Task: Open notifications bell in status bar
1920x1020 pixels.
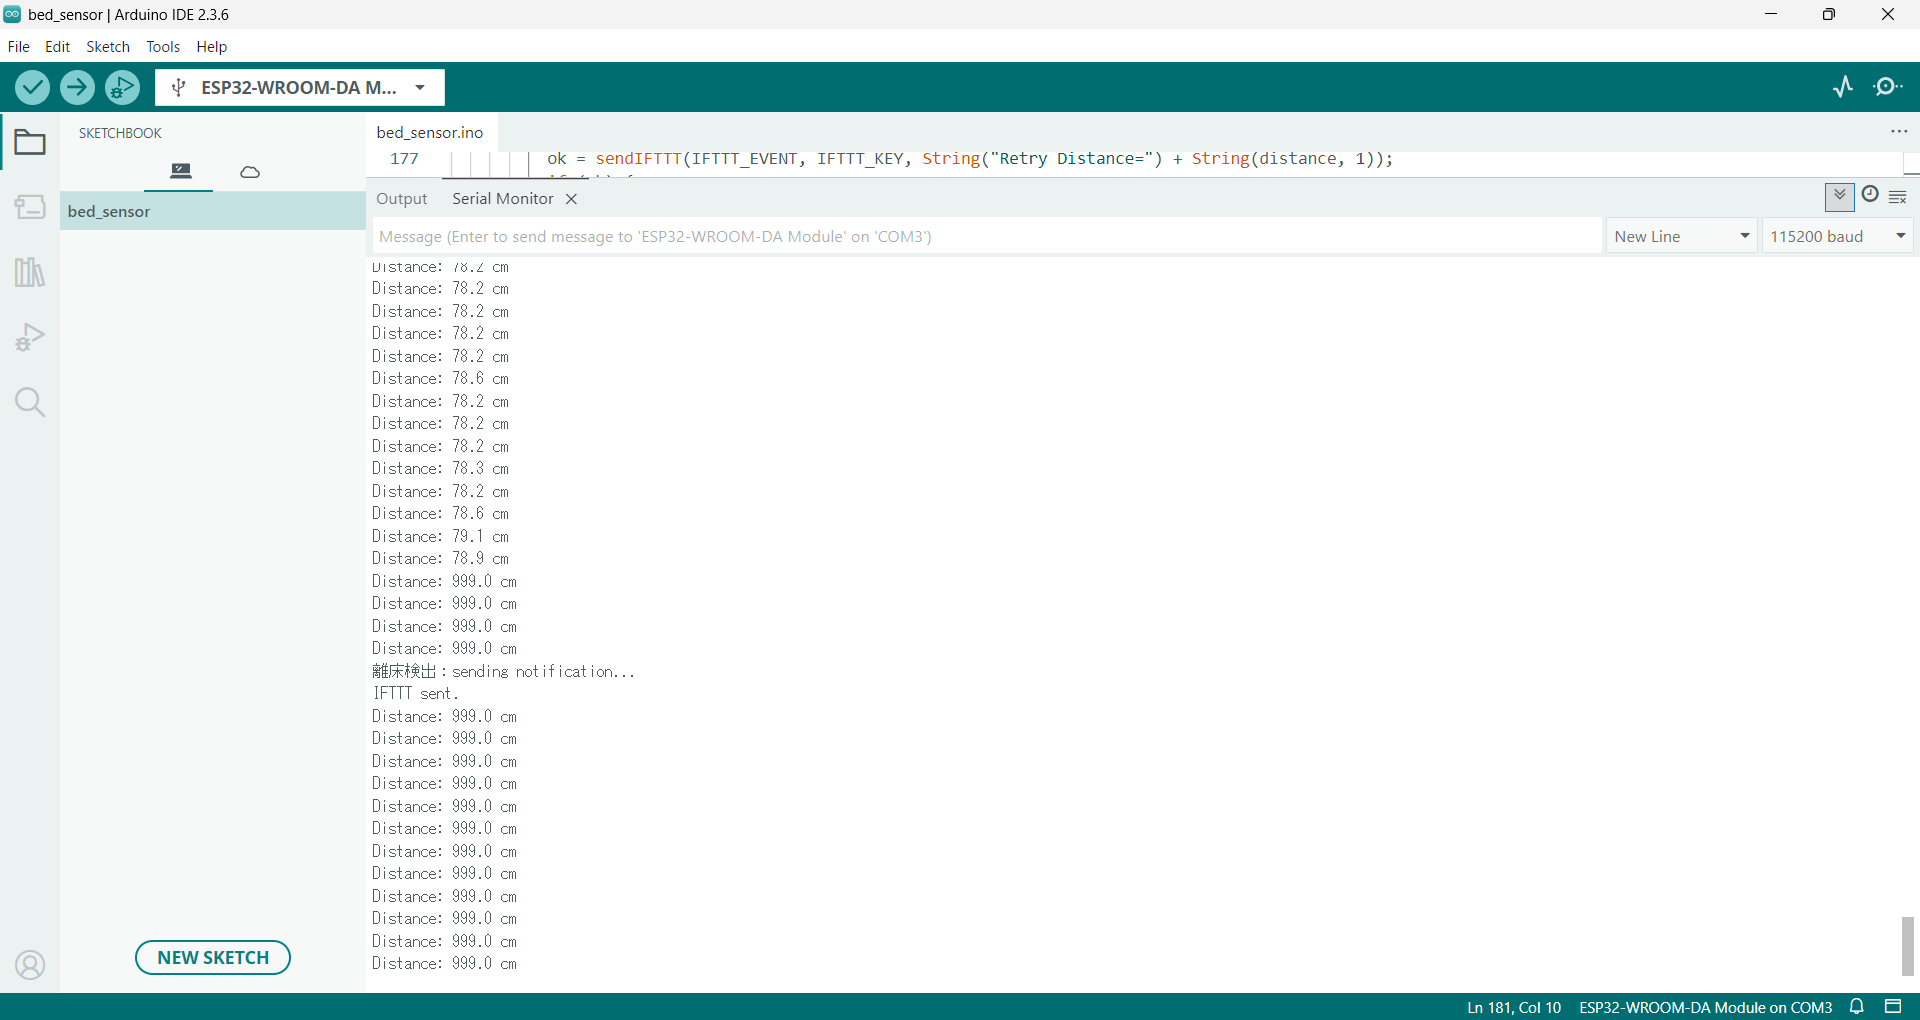Action: pos(1857,1007)
